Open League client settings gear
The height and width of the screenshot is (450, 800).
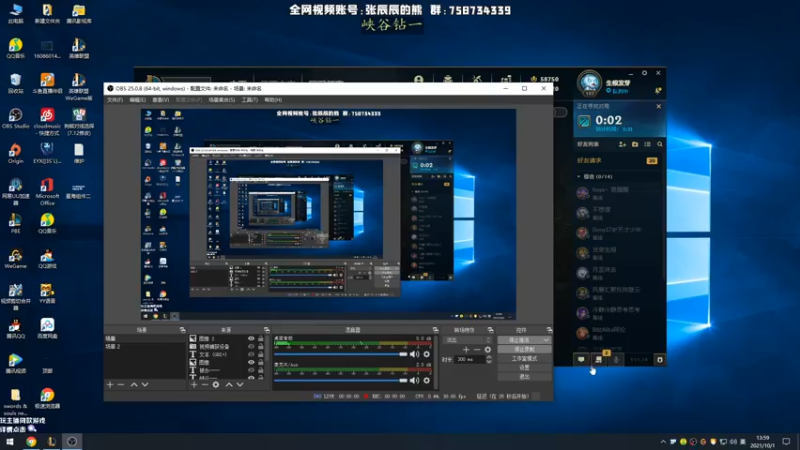pyautogui.click(x=644, y=73)
